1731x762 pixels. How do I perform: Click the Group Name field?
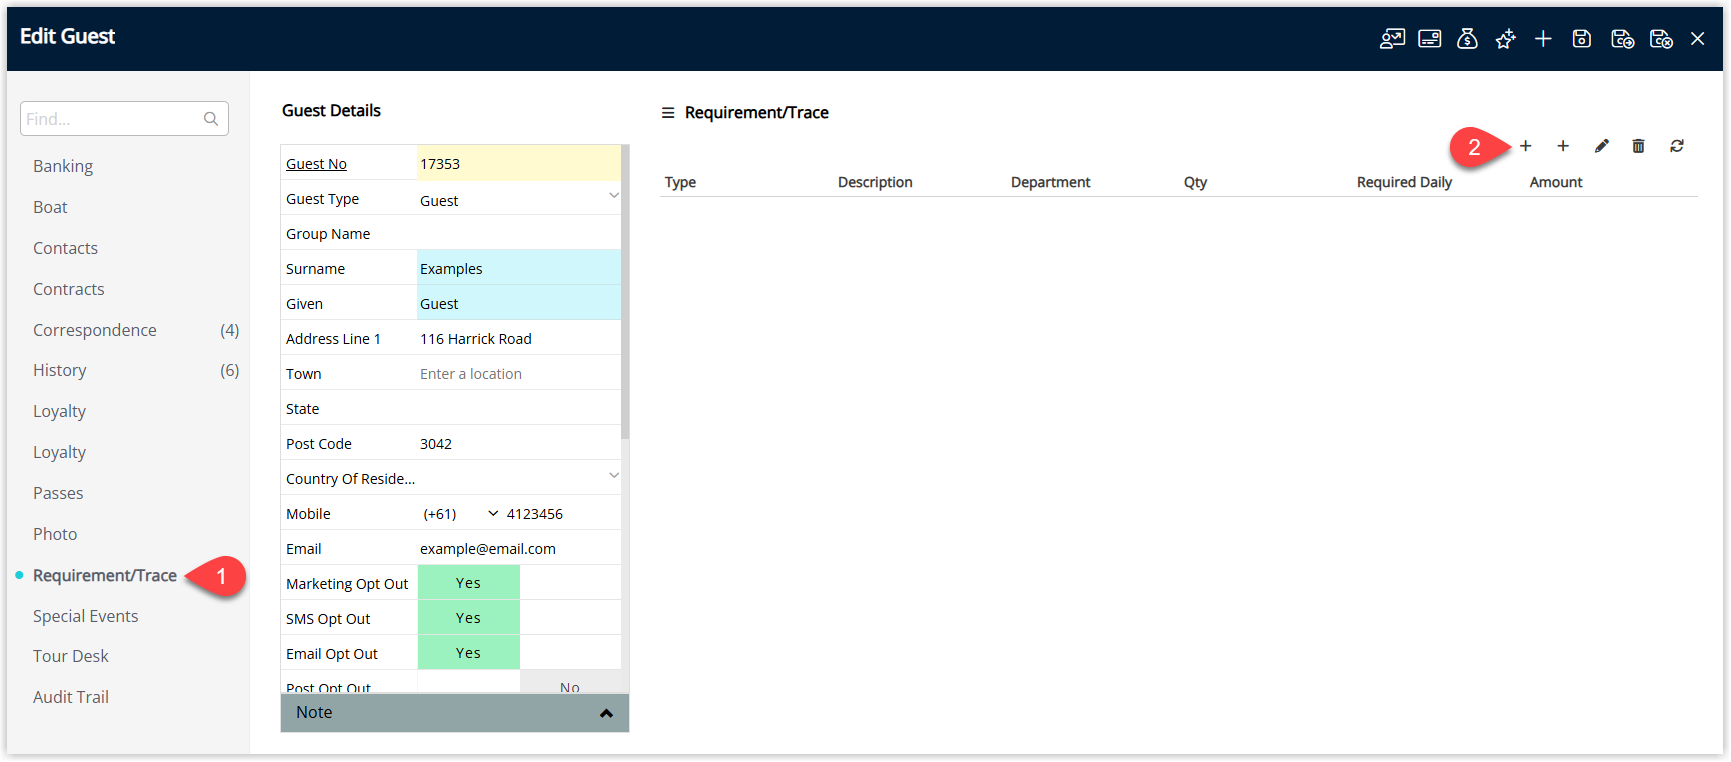[x=518, y=234]
